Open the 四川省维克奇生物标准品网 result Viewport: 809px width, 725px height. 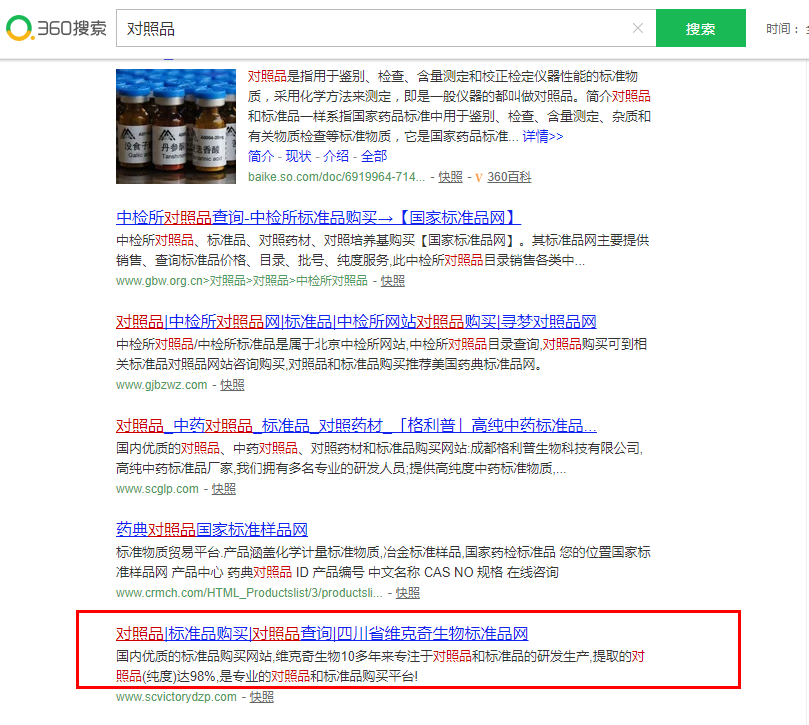[x=322, y=634]
